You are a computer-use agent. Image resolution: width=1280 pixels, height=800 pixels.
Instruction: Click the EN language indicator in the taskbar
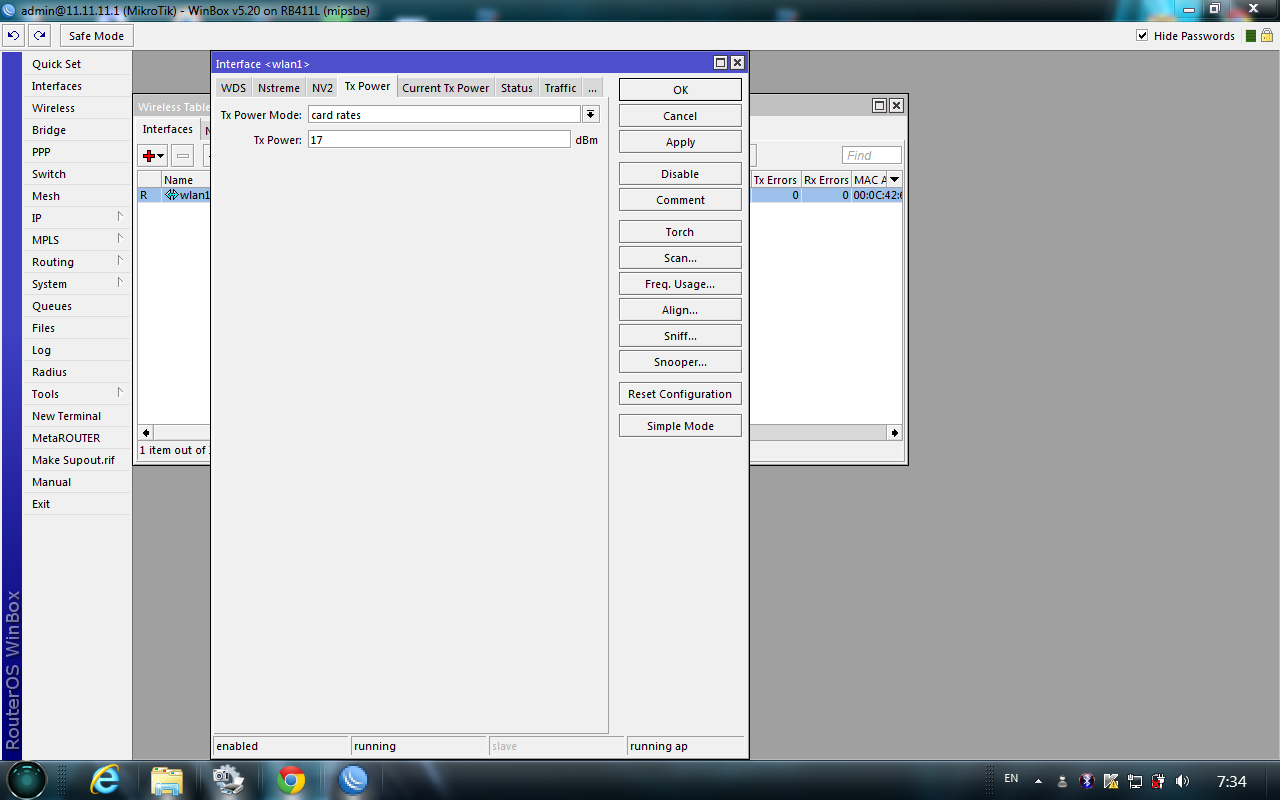click(1011, 778)
